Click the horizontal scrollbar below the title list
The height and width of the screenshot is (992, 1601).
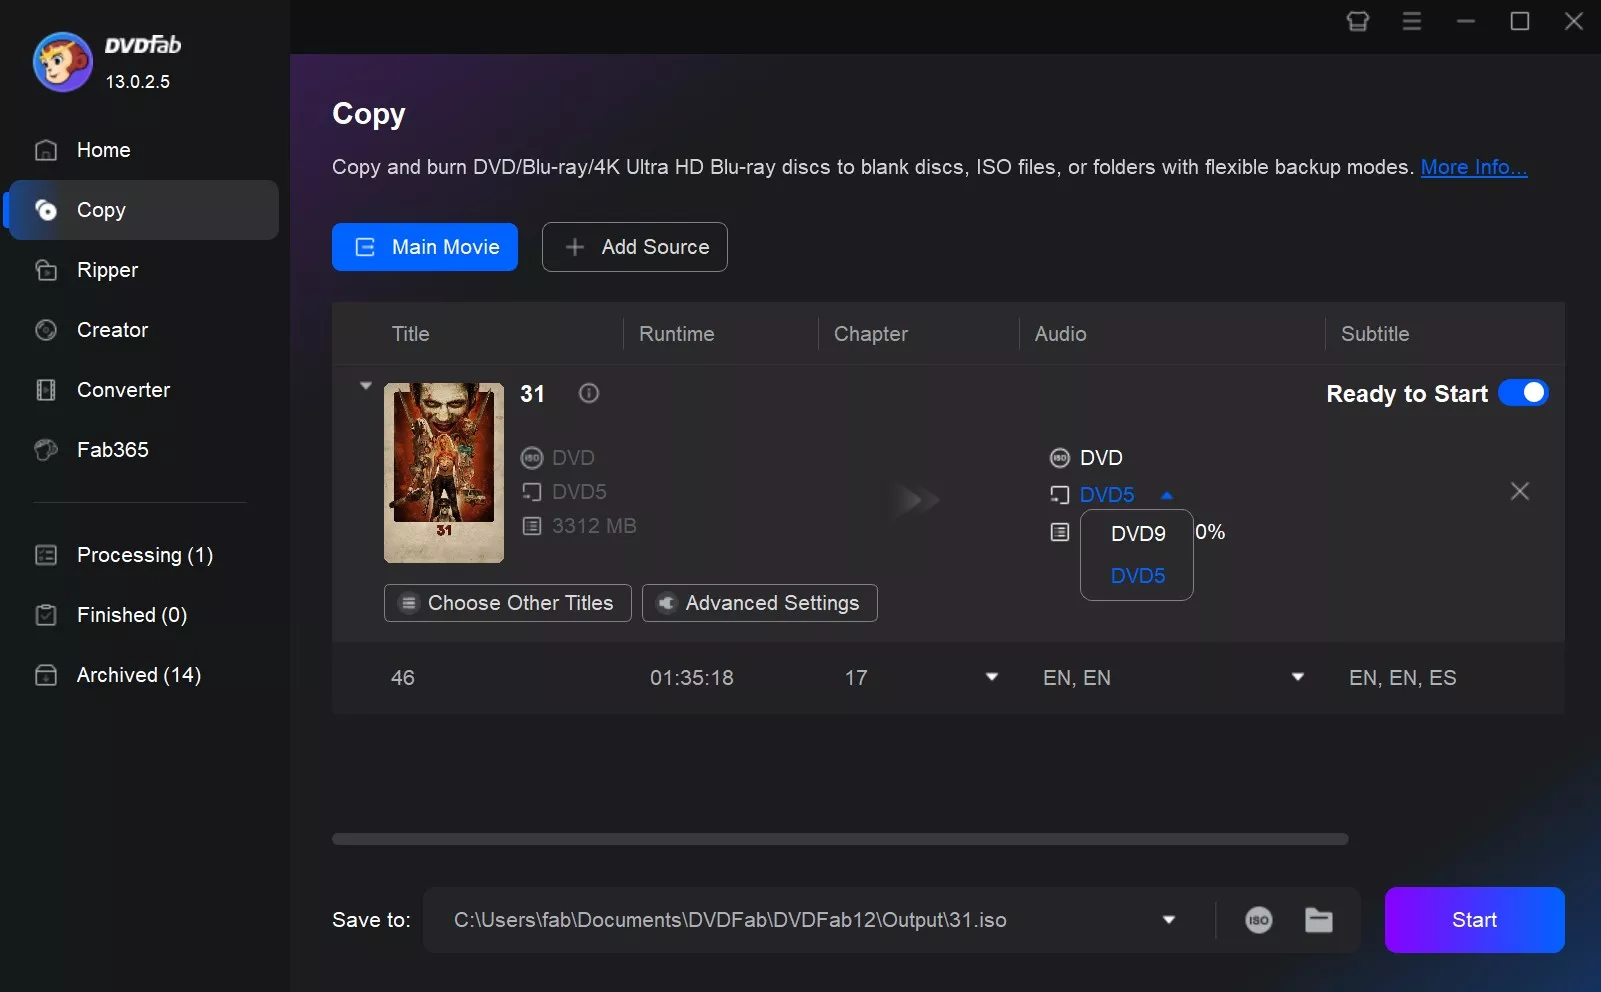839,839
